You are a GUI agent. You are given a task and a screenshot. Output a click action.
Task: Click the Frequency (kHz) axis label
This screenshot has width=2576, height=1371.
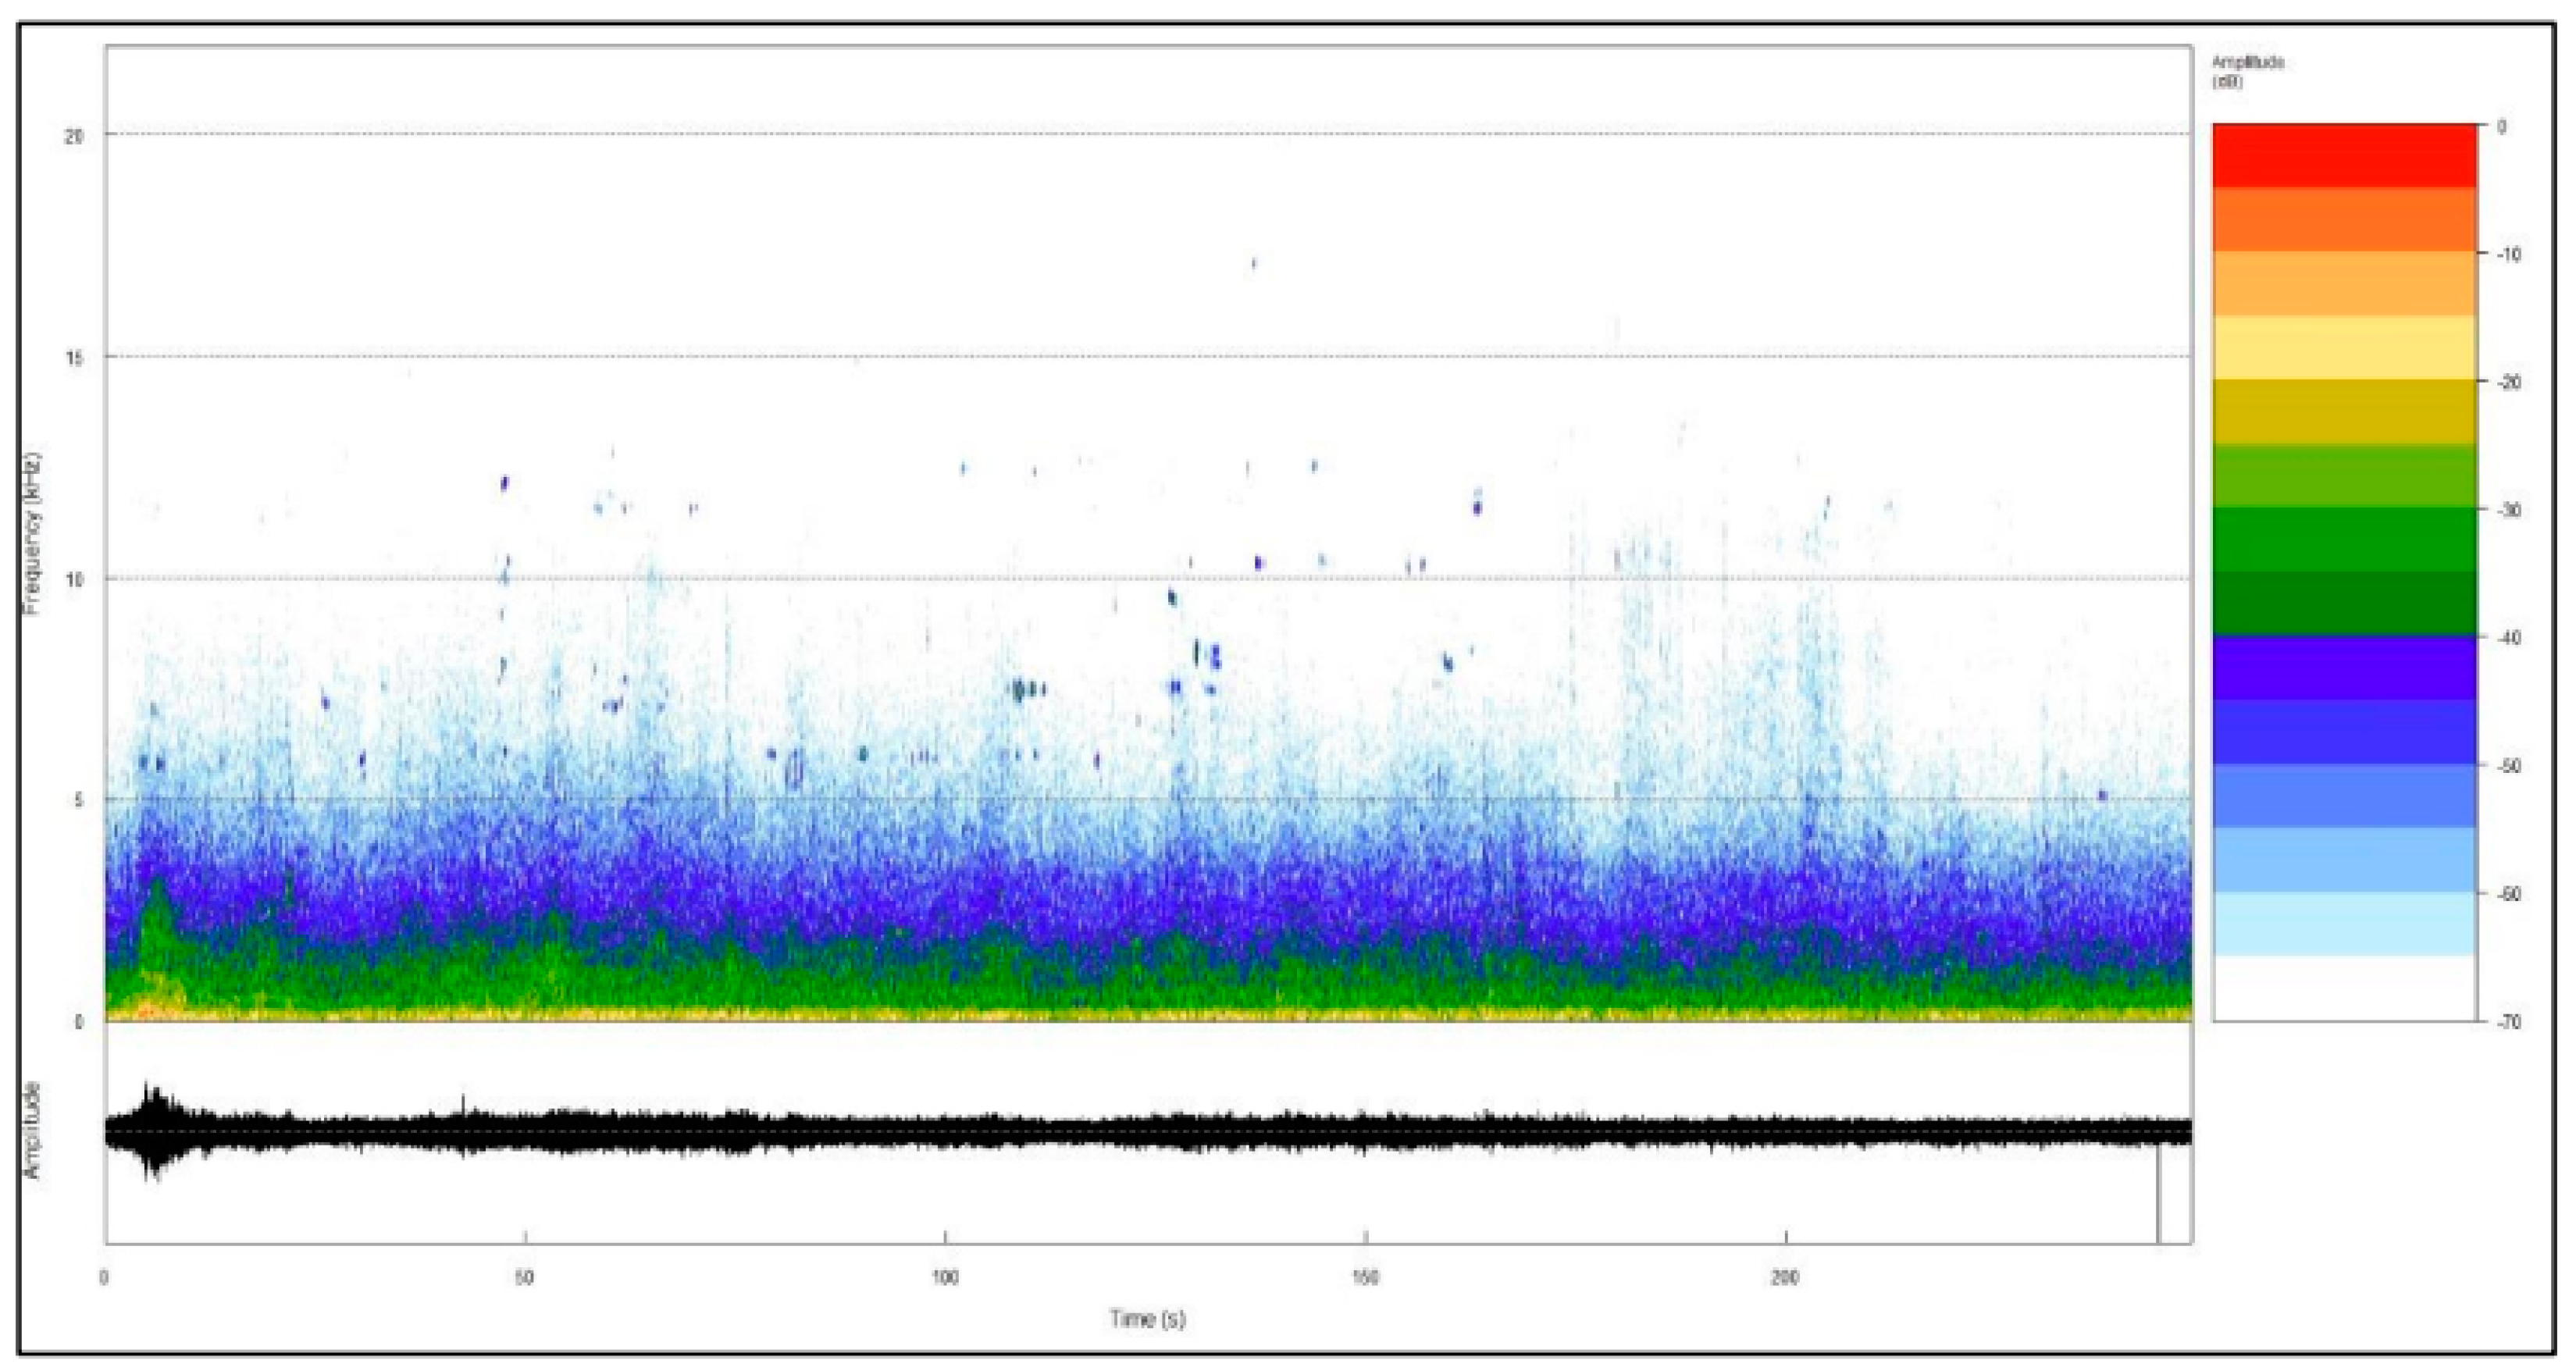point(34,533)
